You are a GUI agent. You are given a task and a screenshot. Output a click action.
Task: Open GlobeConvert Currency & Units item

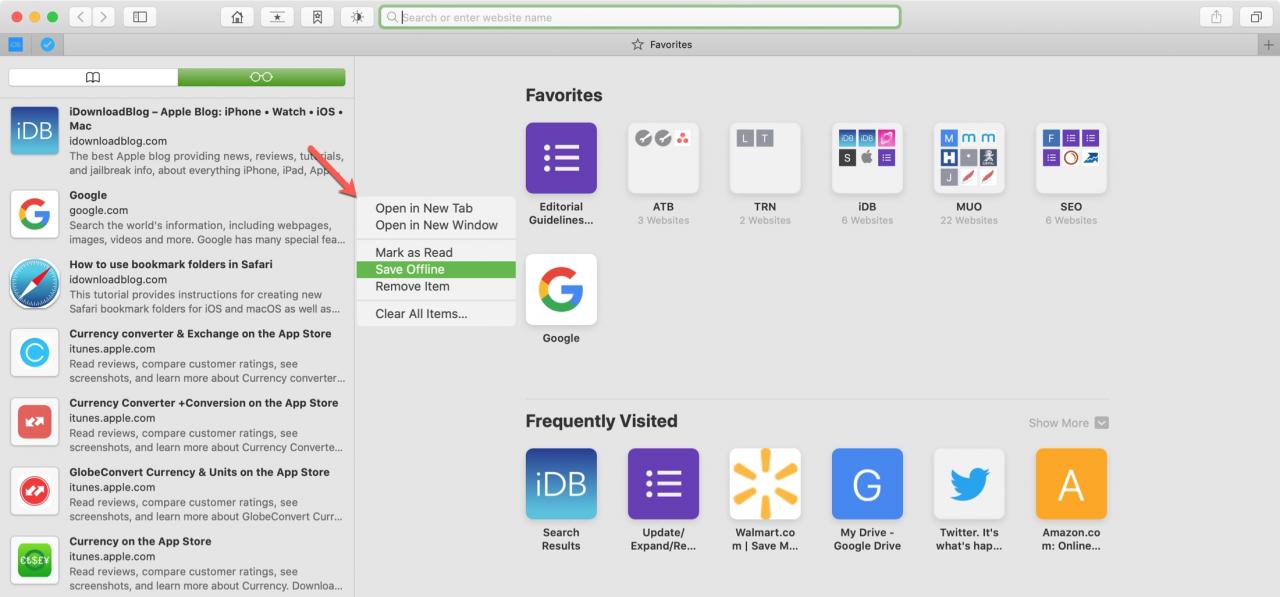[x=177, y=492]
